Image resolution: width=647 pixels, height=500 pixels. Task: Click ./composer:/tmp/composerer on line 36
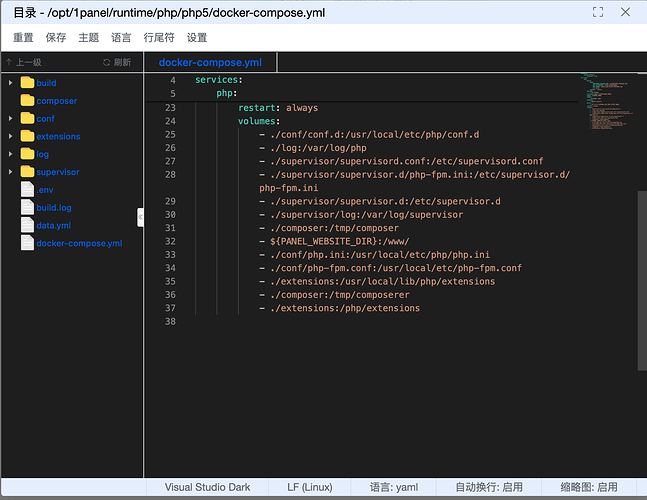point(340,295)
